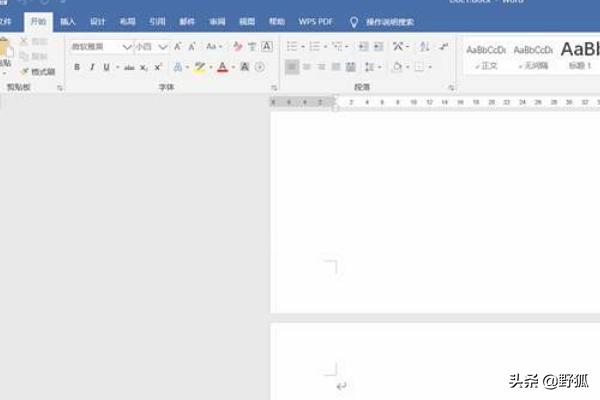The image size is (600, 400).
Task: Click the Shrink Font icon
Action: point(192,47)
